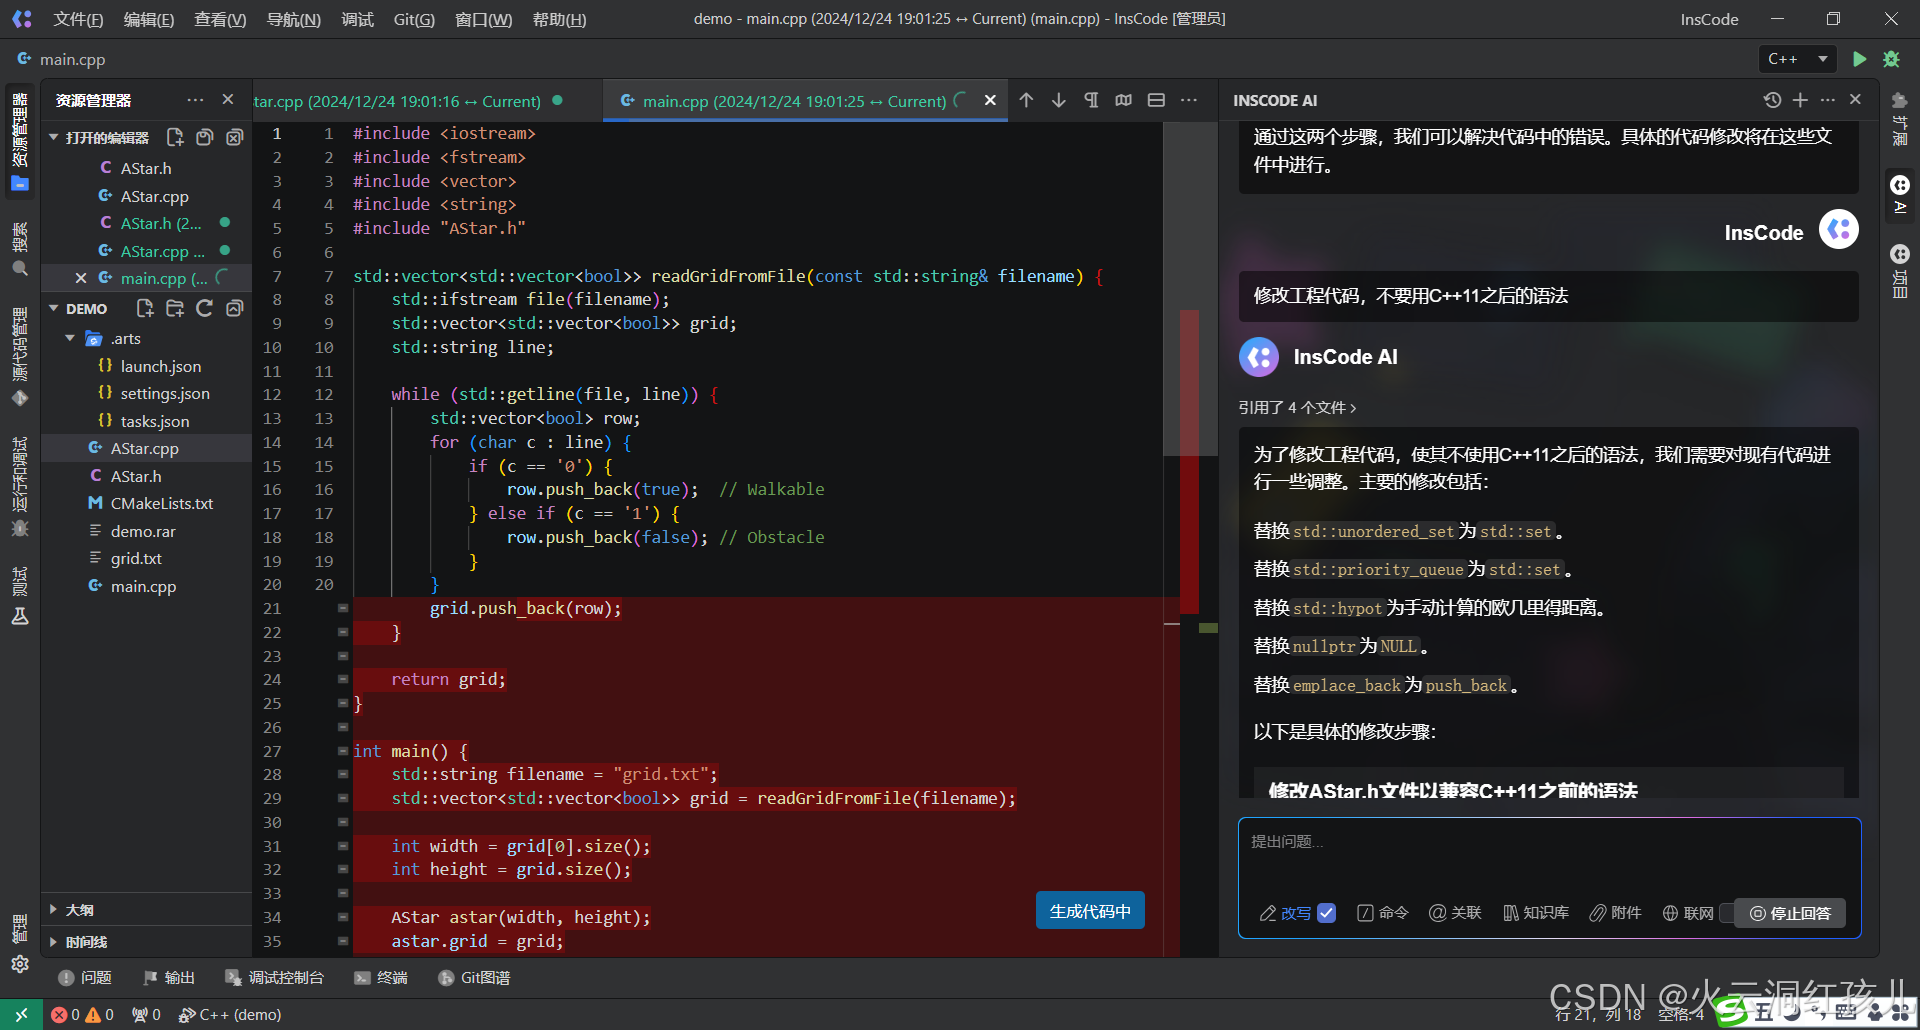
Task: Open the 文件(F) menu
Action: click(x=78, y=19)
